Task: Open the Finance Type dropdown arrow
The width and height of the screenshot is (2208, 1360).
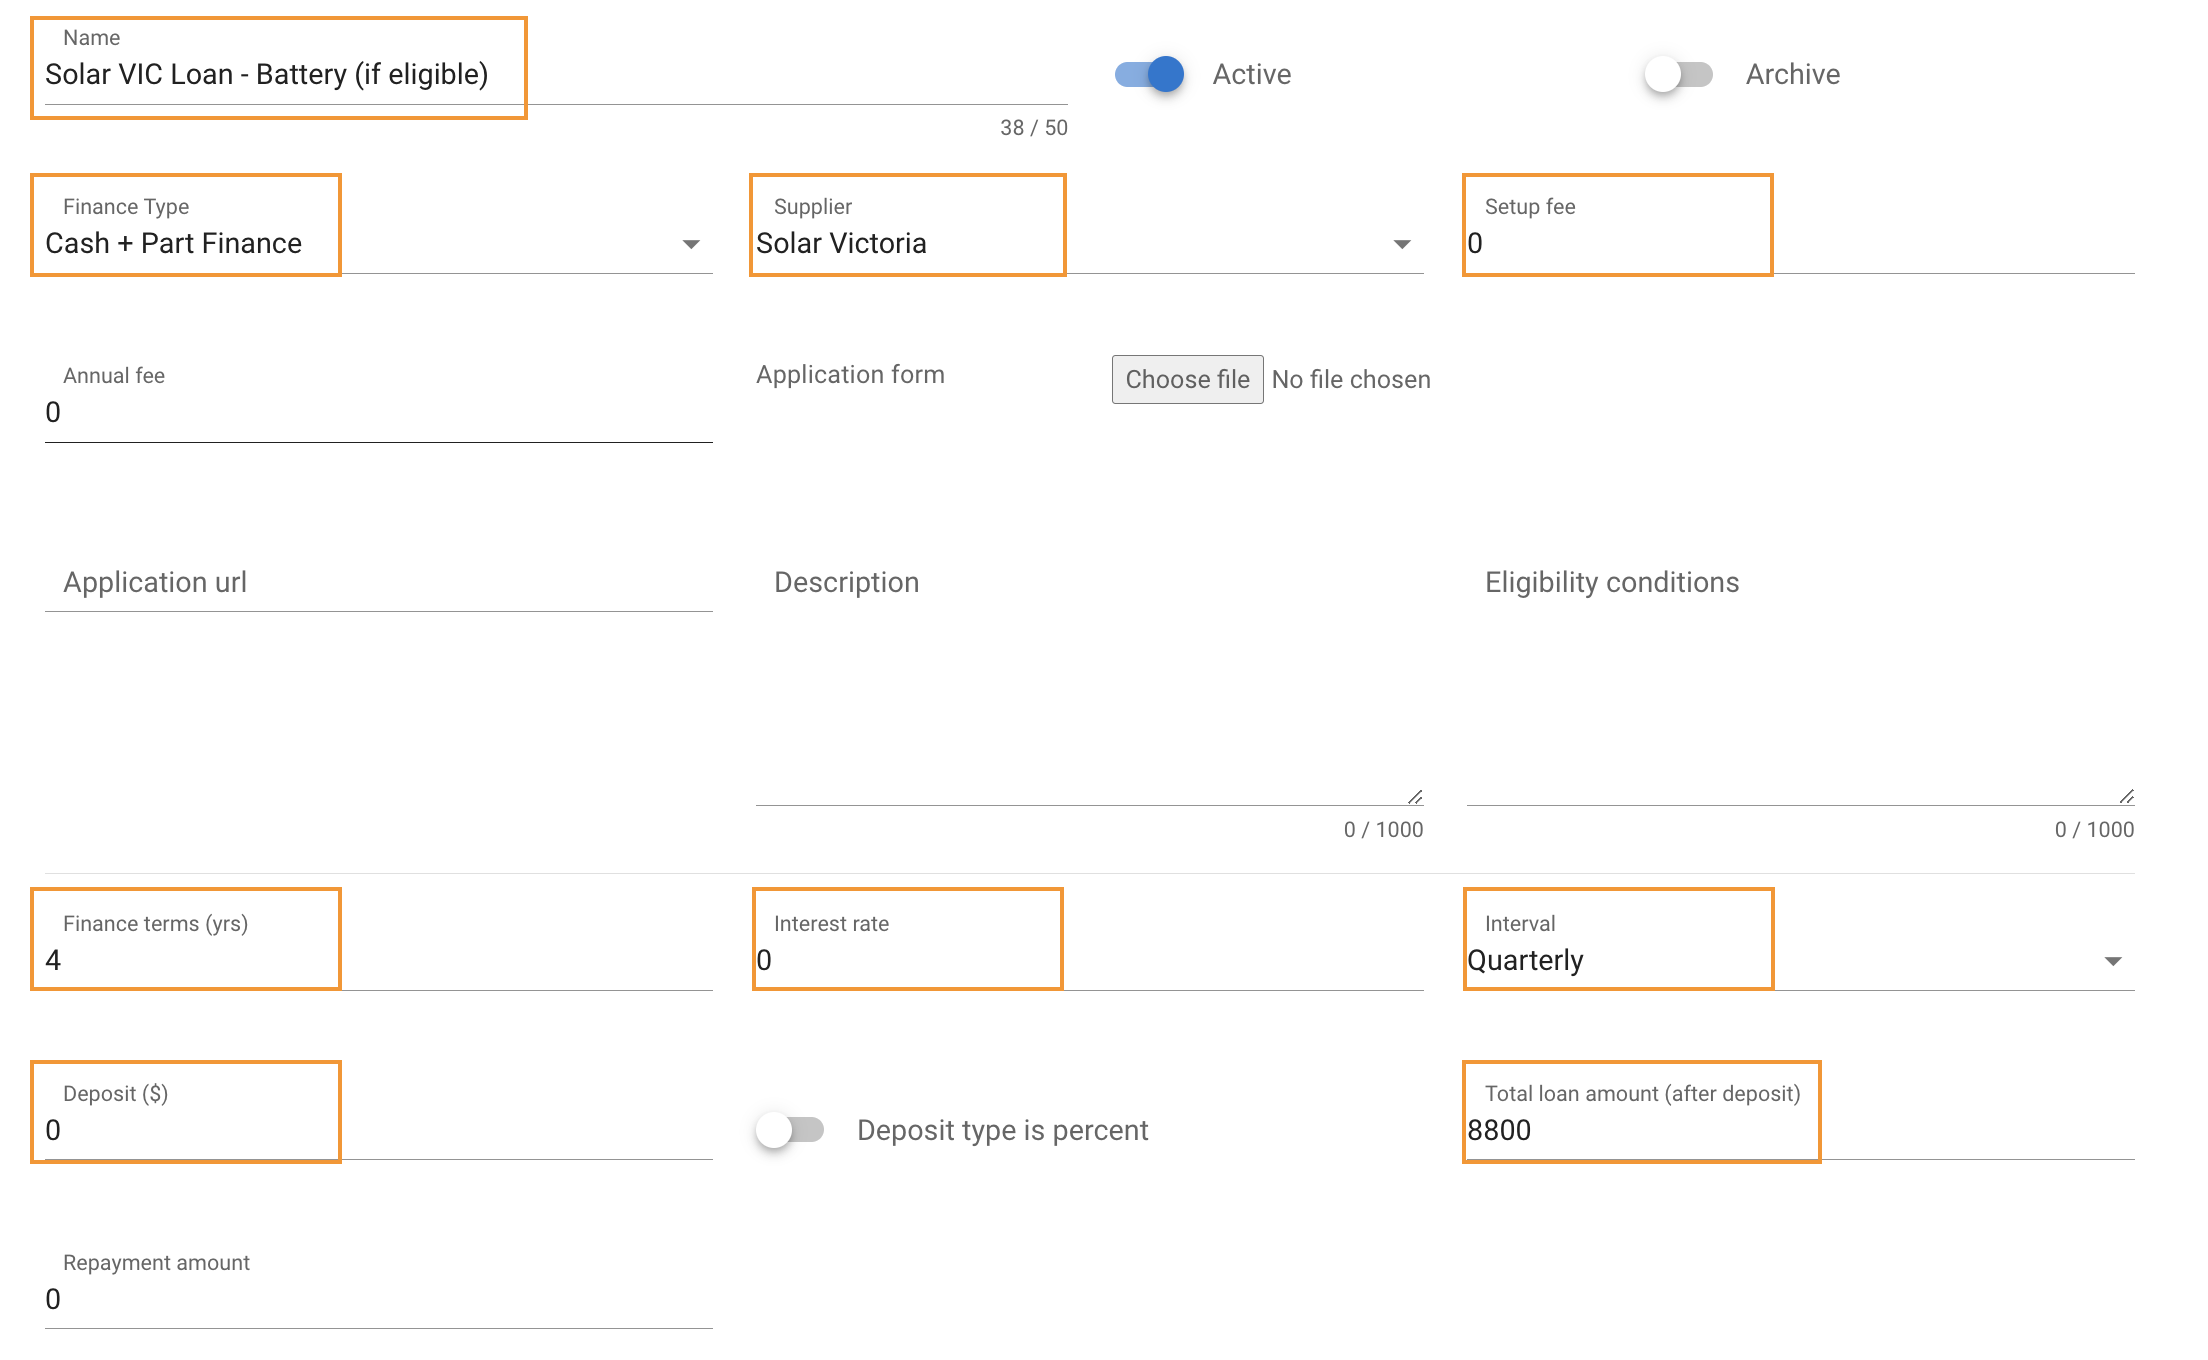Action: click(691, 244)
